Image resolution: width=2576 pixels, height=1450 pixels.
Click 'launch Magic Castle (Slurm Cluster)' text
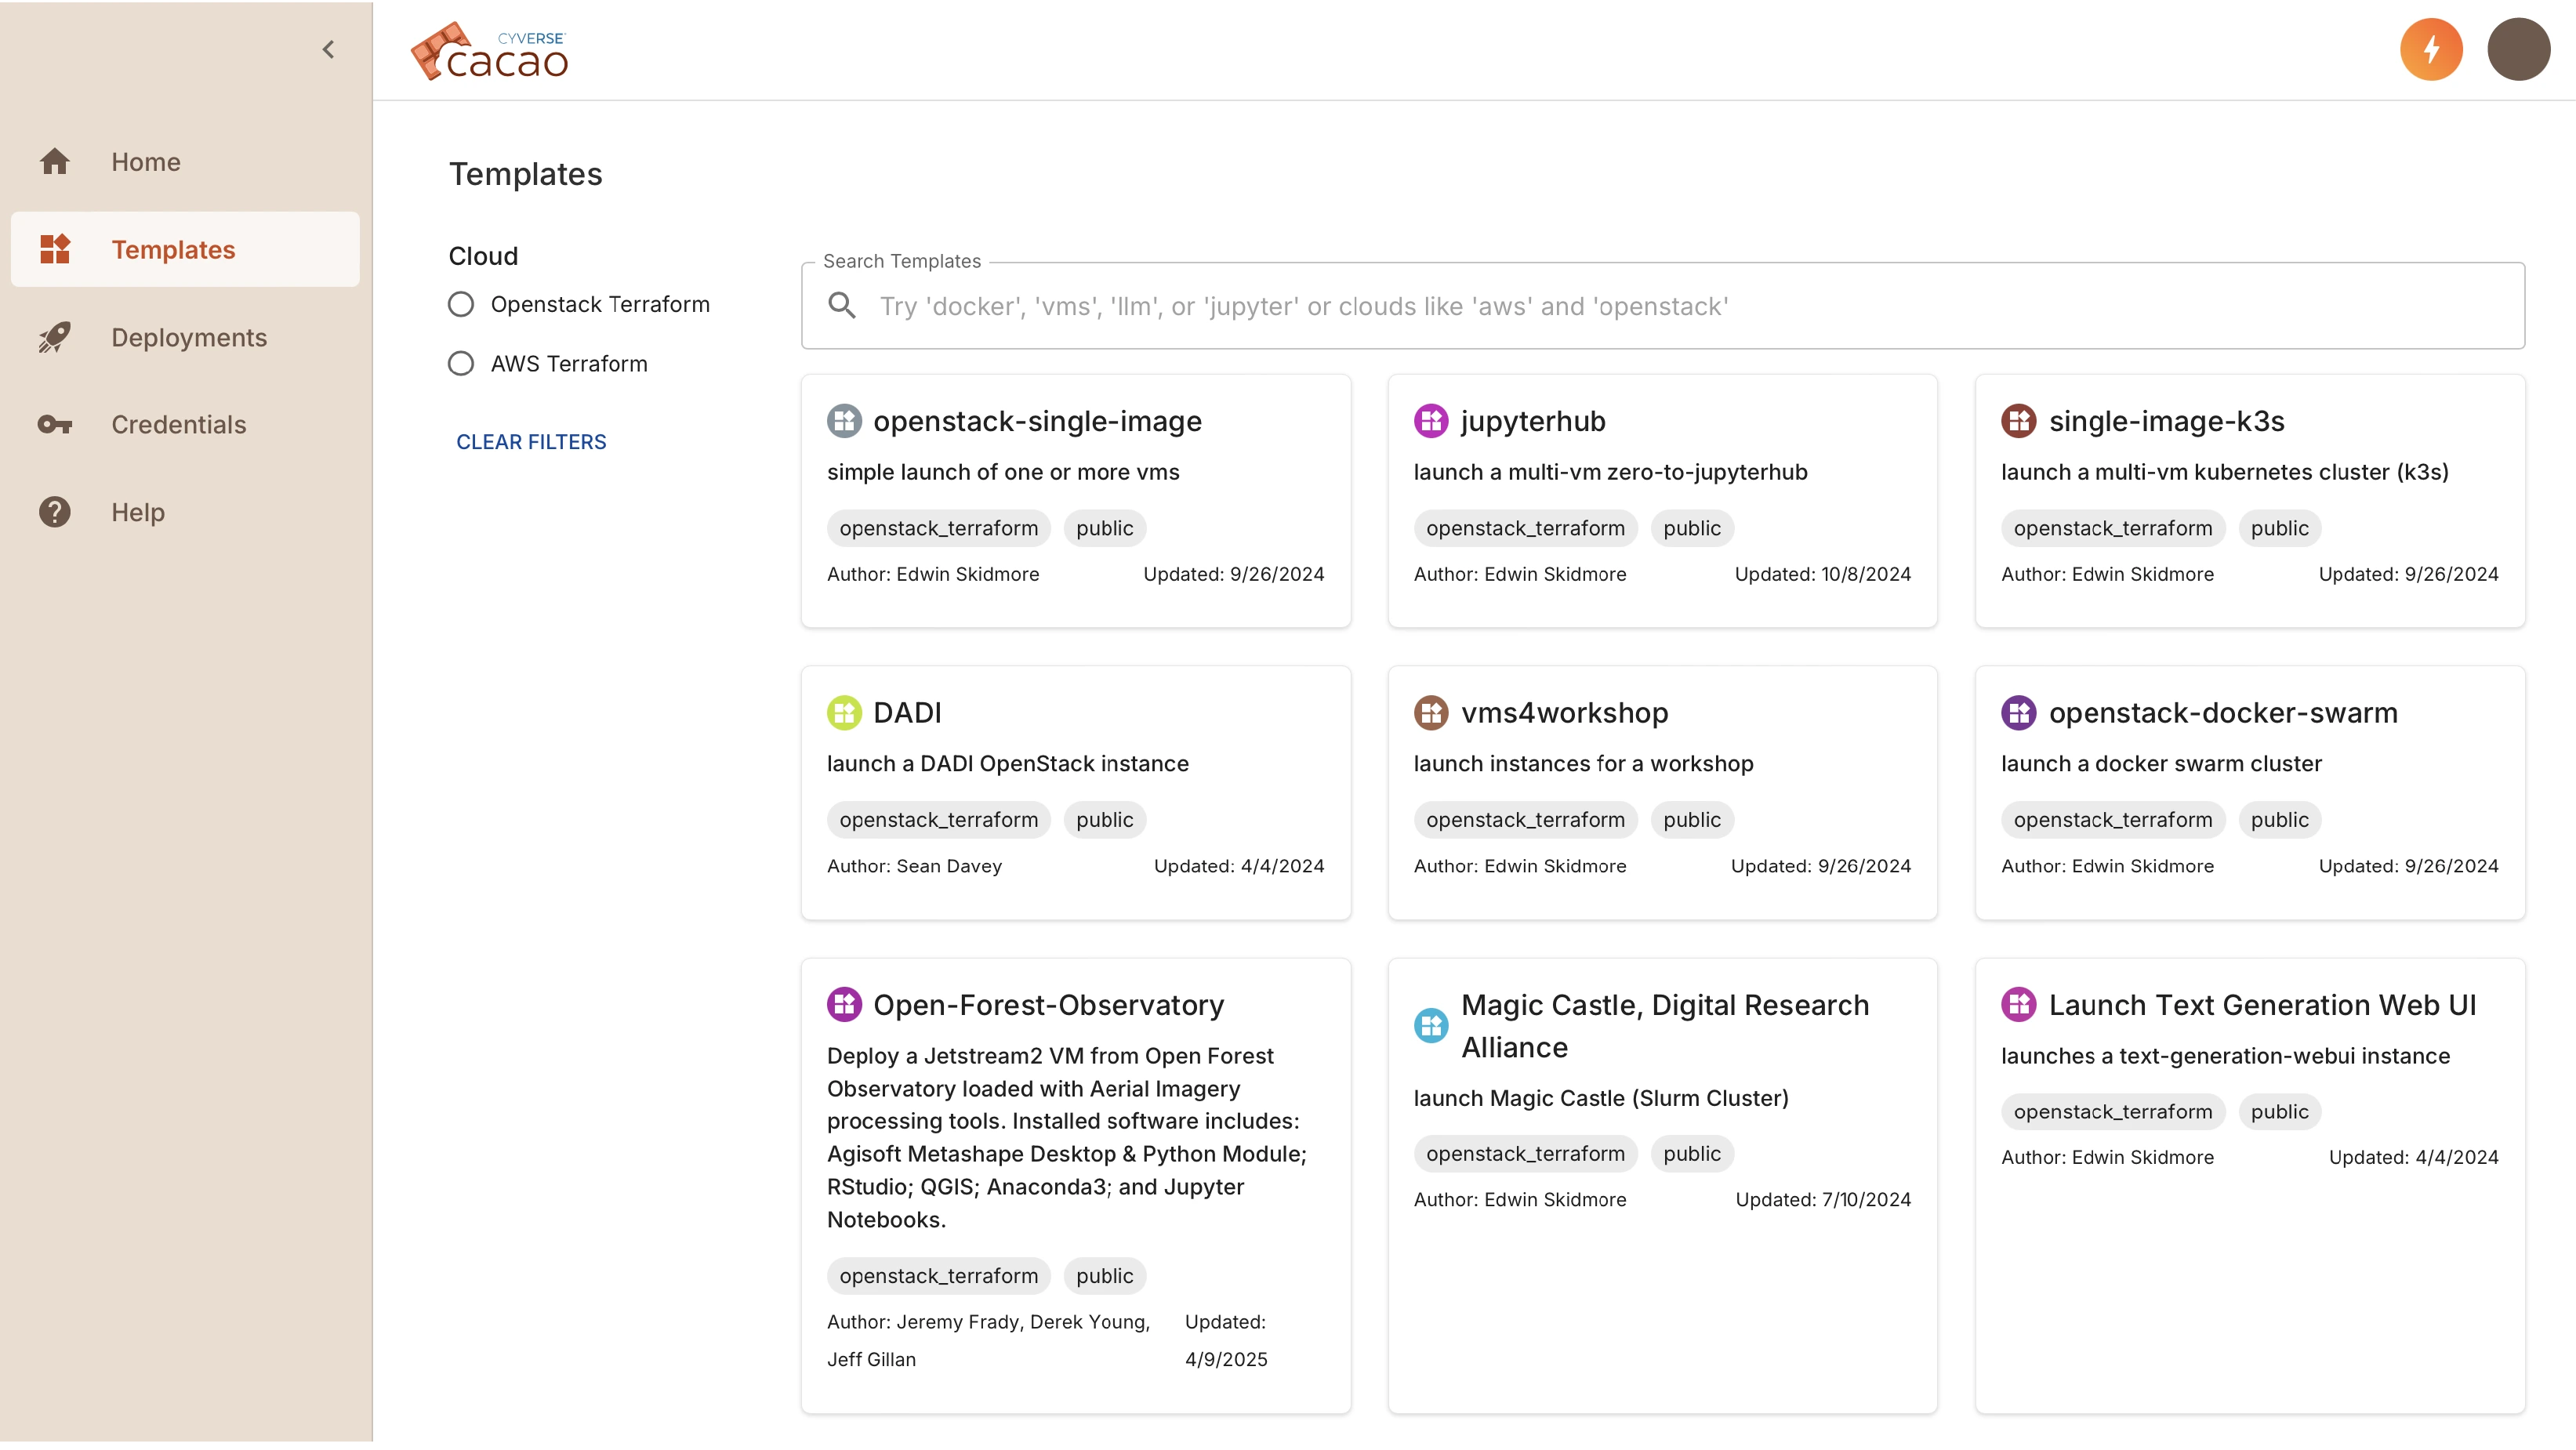tap(1600, 1098)
